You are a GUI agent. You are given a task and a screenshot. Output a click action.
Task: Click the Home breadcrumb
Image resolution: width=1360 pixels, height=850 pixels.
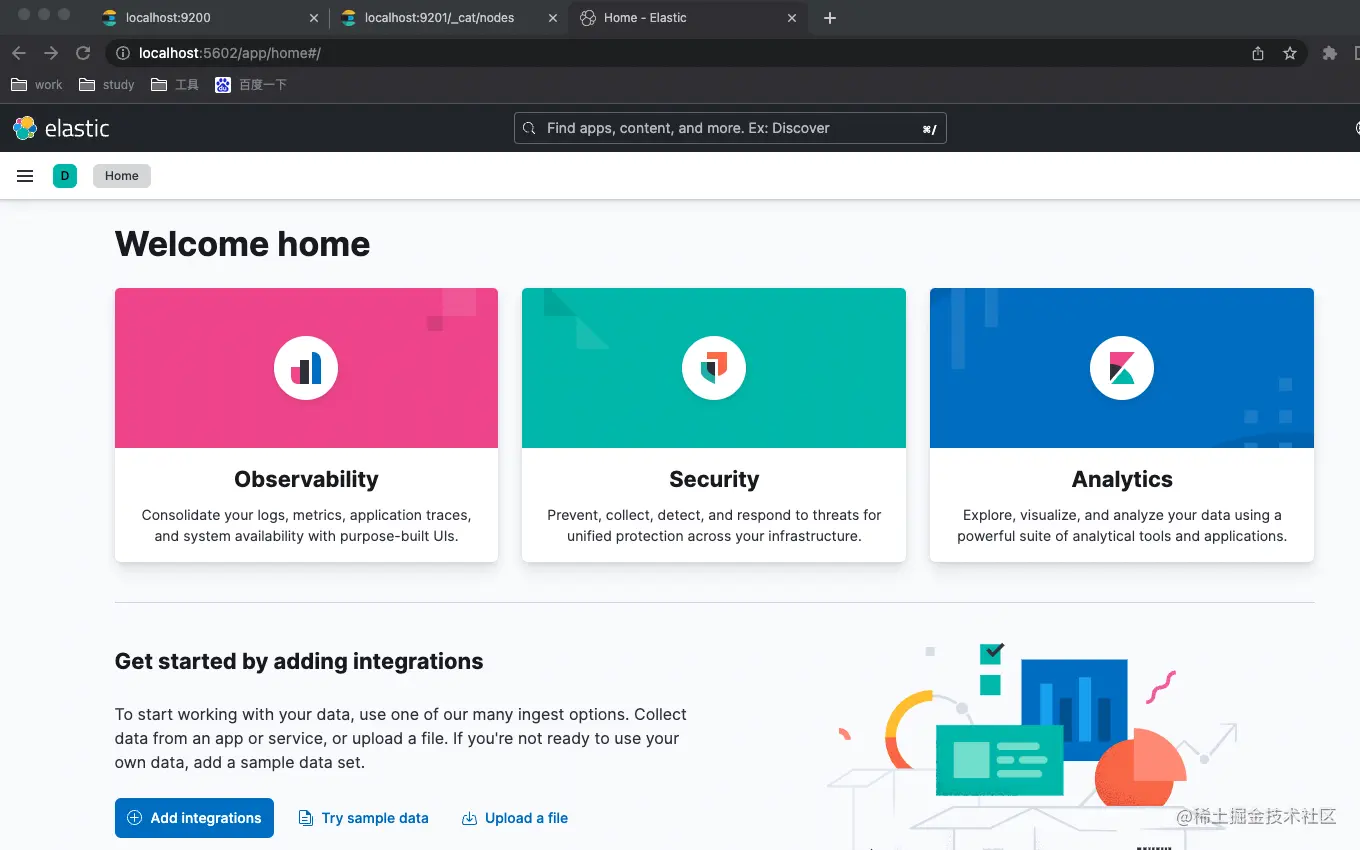(x=122, y=176)
